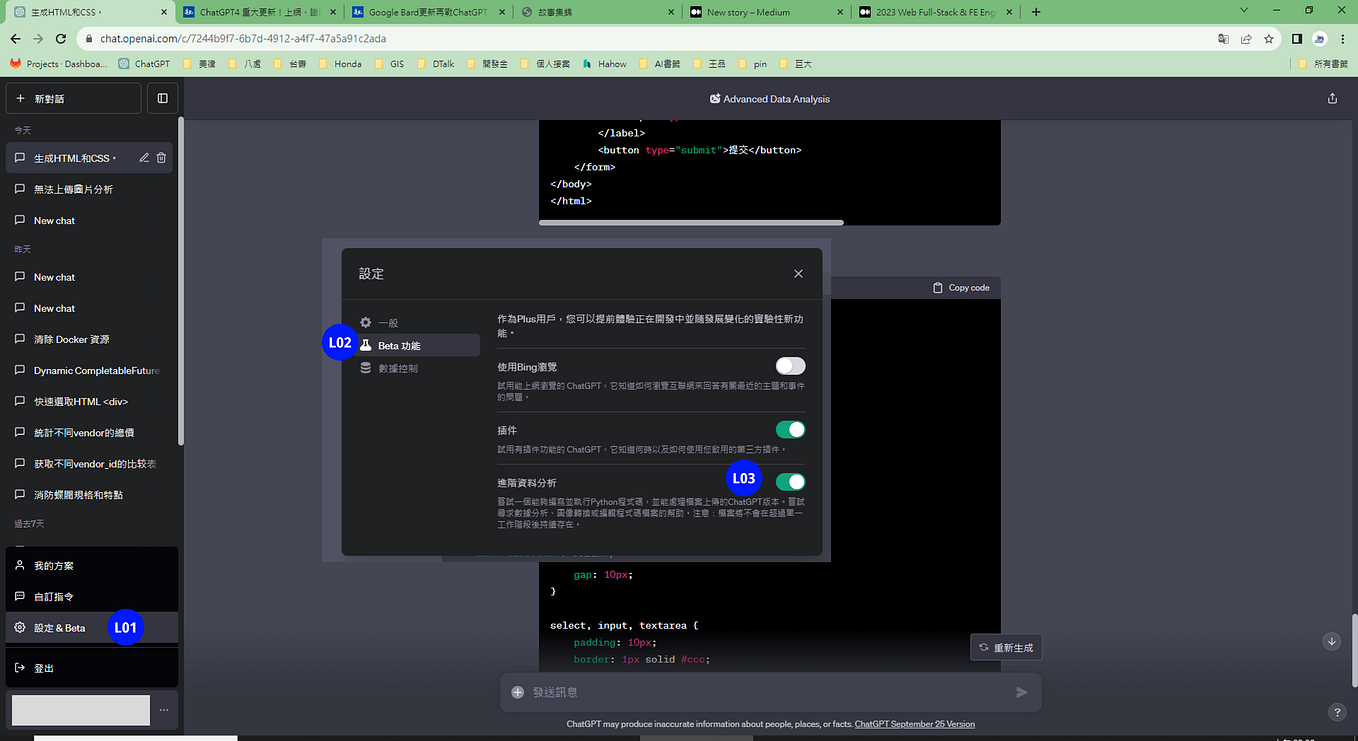This screenshot has width=1358, height=741.
Task: Open the Dynamic CompletableFuture chat
Action: coord(90,370)
